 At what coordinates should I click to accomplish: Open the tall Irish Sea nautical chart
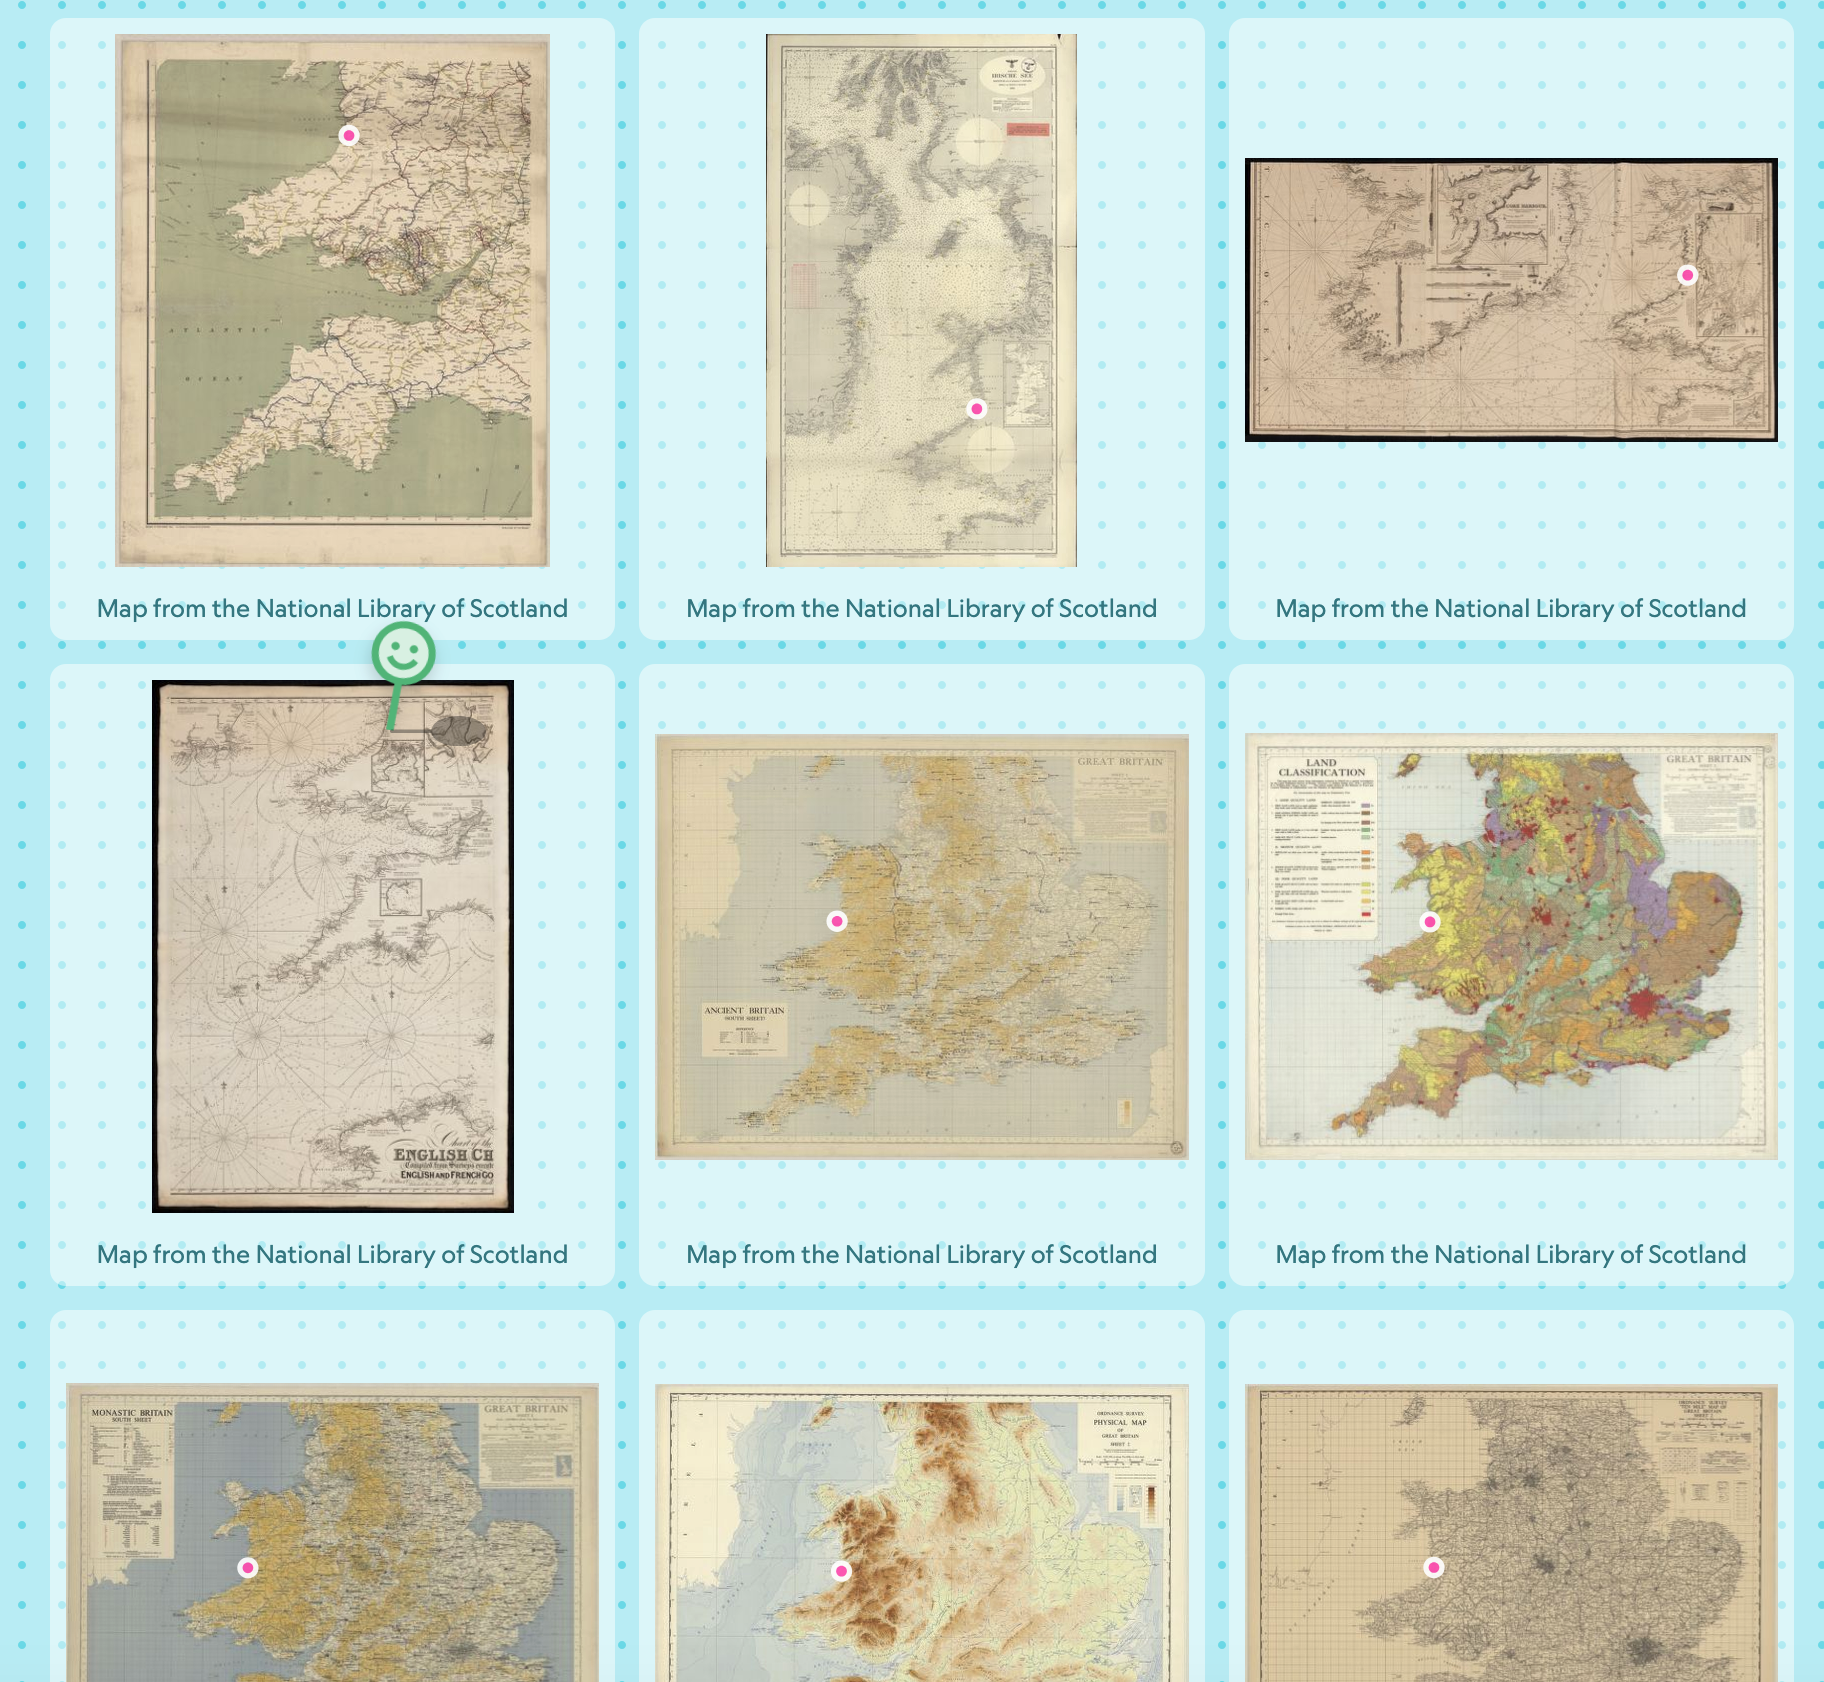click(921, 300)
